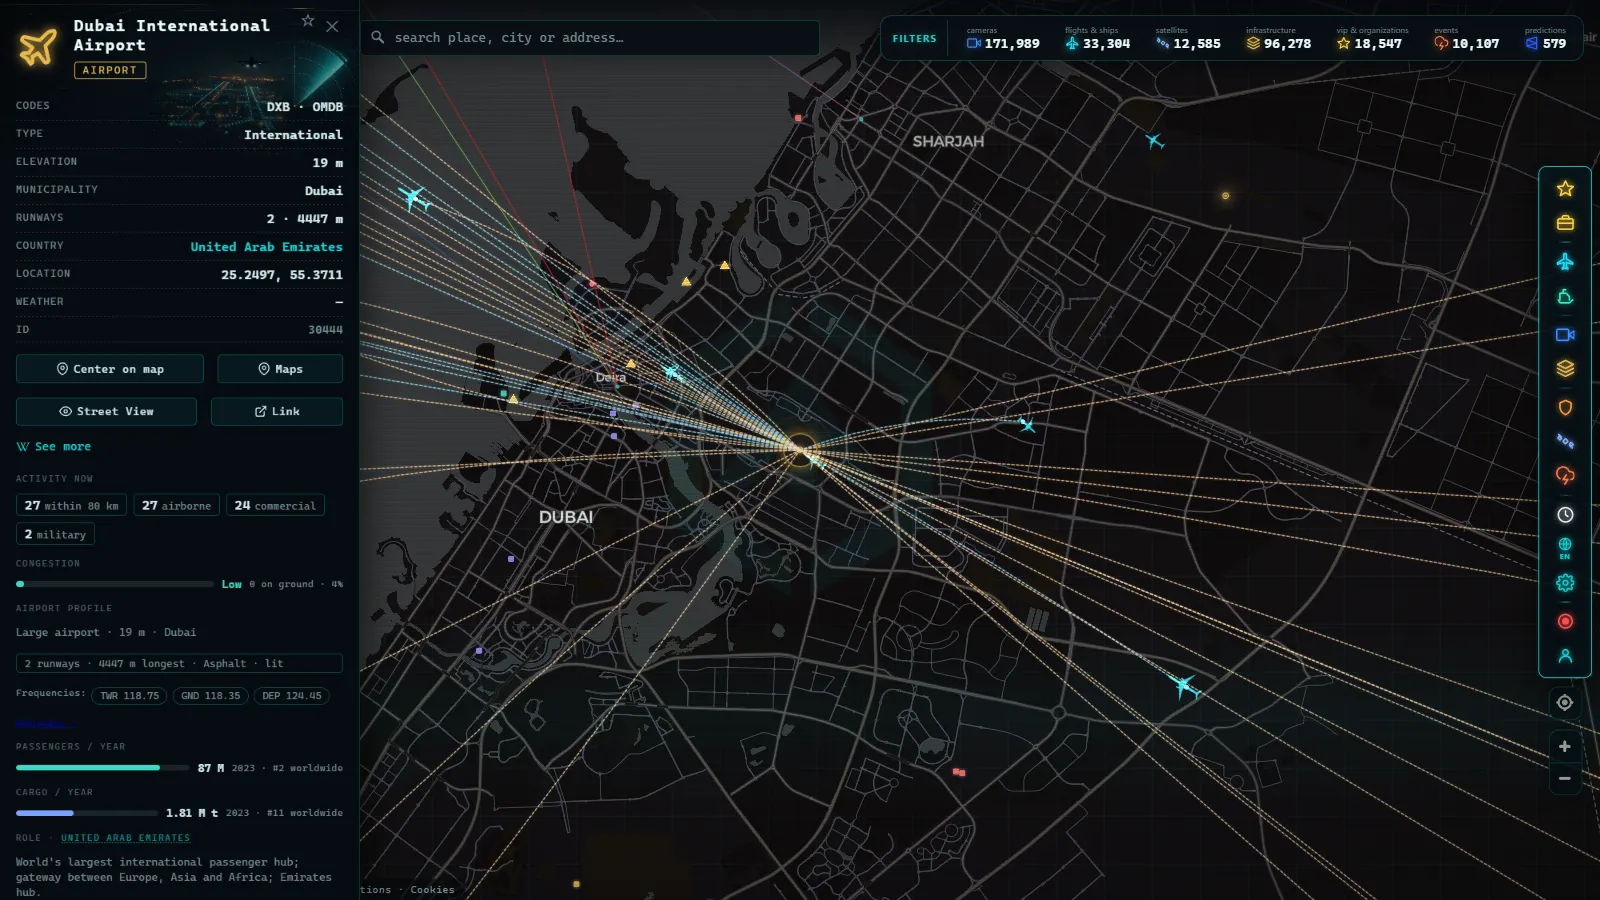Select the satellite icon in right sidebar

click(x=1565, y=441)
